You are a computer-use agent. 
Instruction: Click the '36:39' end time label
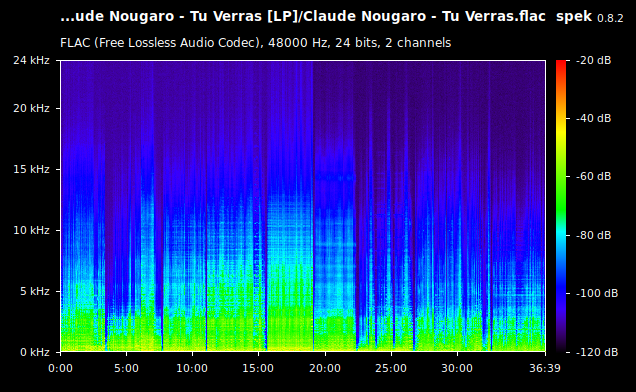click(x=545, y=368)
